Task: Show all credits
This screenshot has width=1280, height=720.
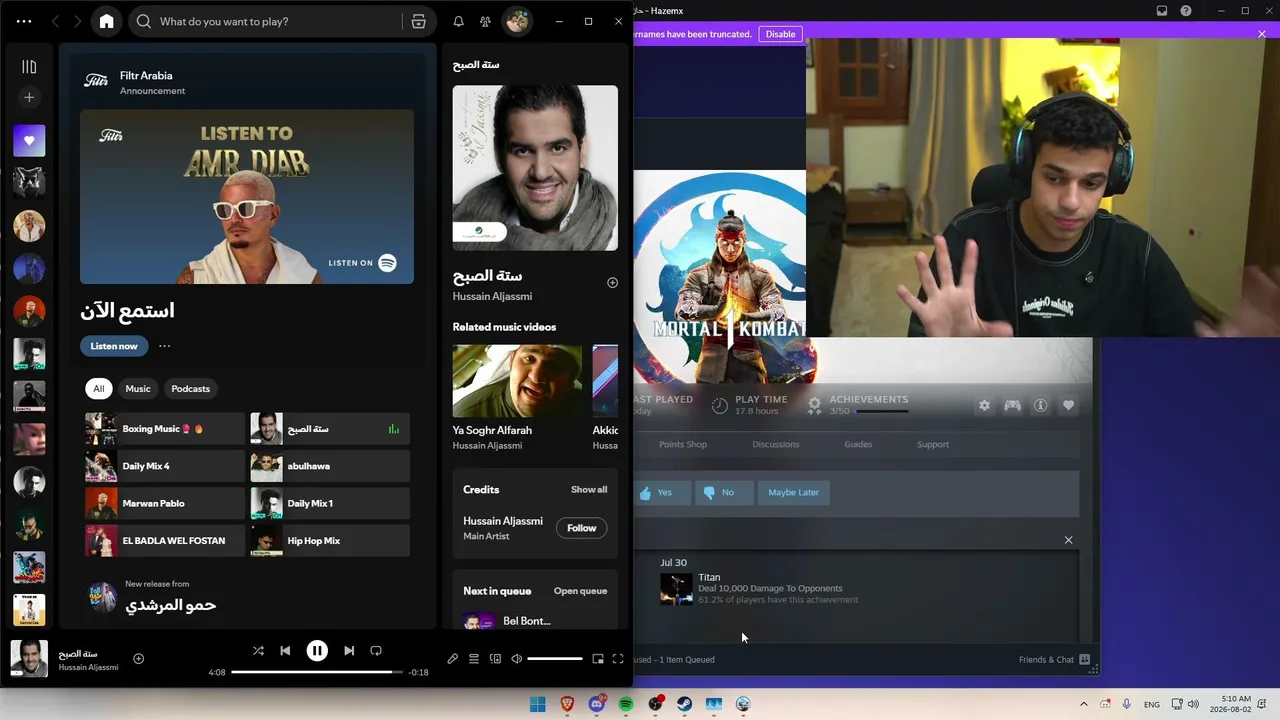Action: 589,490
